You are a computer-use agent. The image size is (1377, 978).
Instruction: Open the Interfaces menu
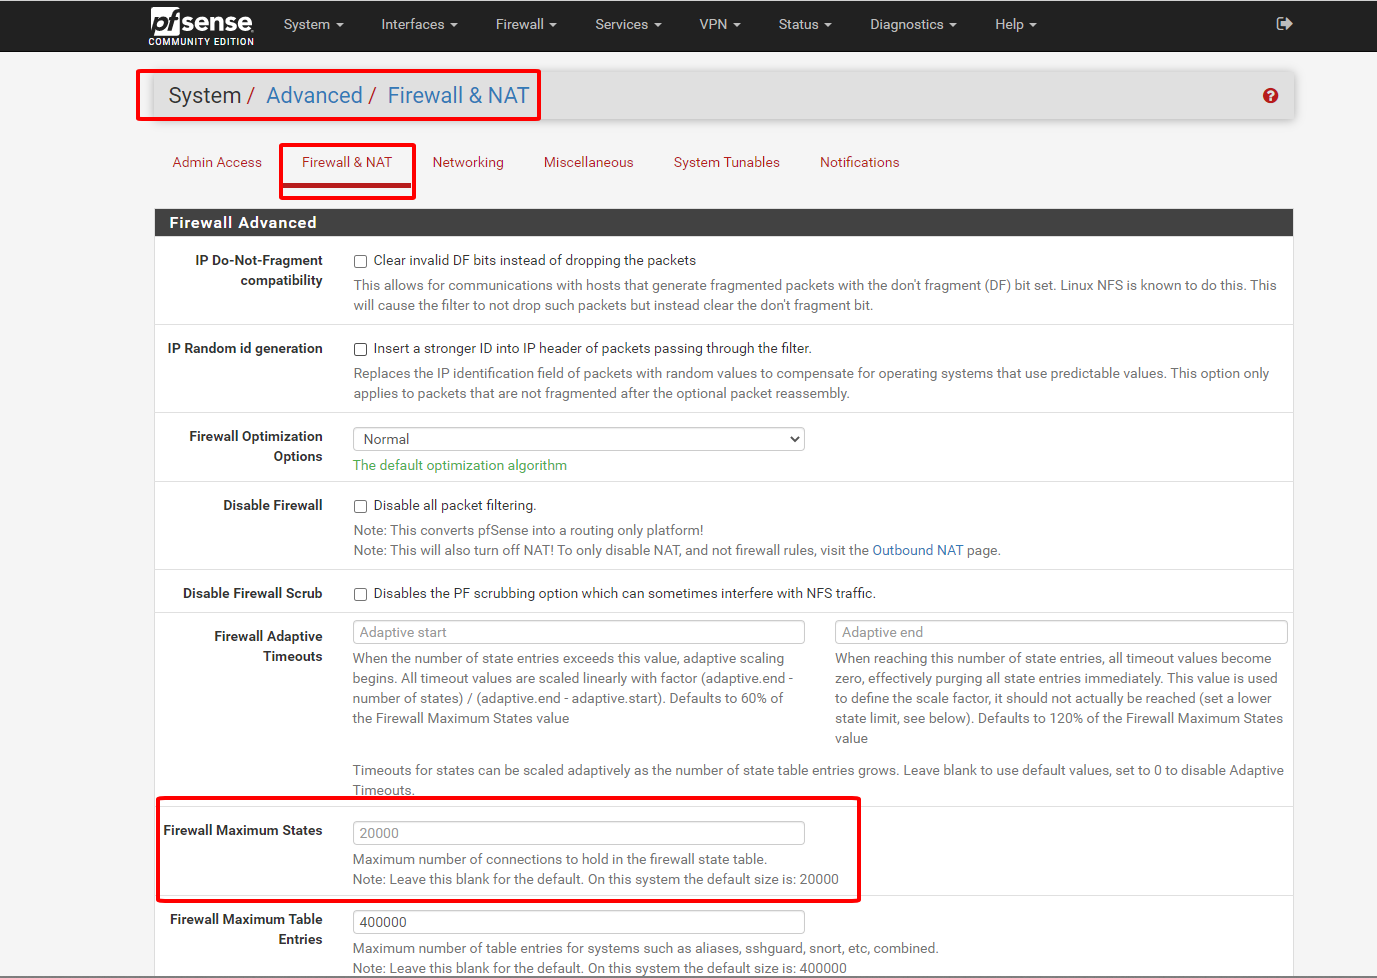419,24
